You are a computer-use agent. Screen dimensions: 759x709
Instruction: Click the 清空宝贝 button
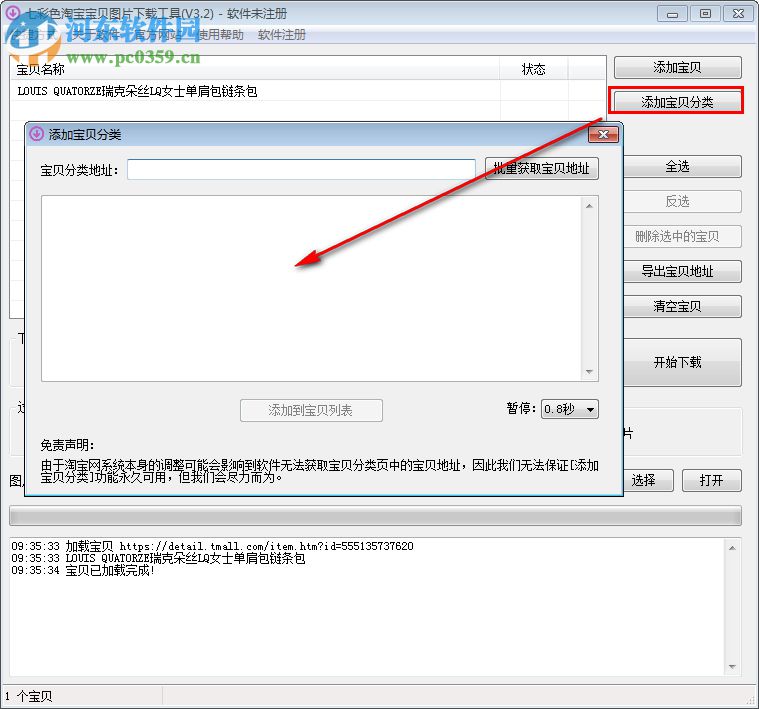coord(682,306)
